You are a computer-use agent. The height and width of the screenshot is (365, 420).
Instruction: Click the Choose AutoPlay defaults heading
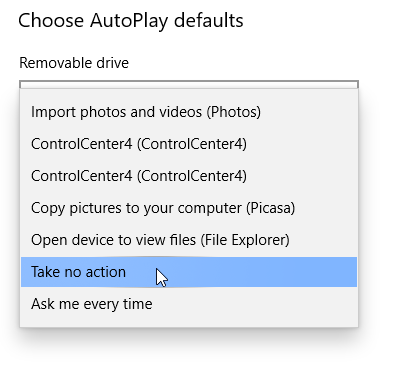[x=131, y=21]
